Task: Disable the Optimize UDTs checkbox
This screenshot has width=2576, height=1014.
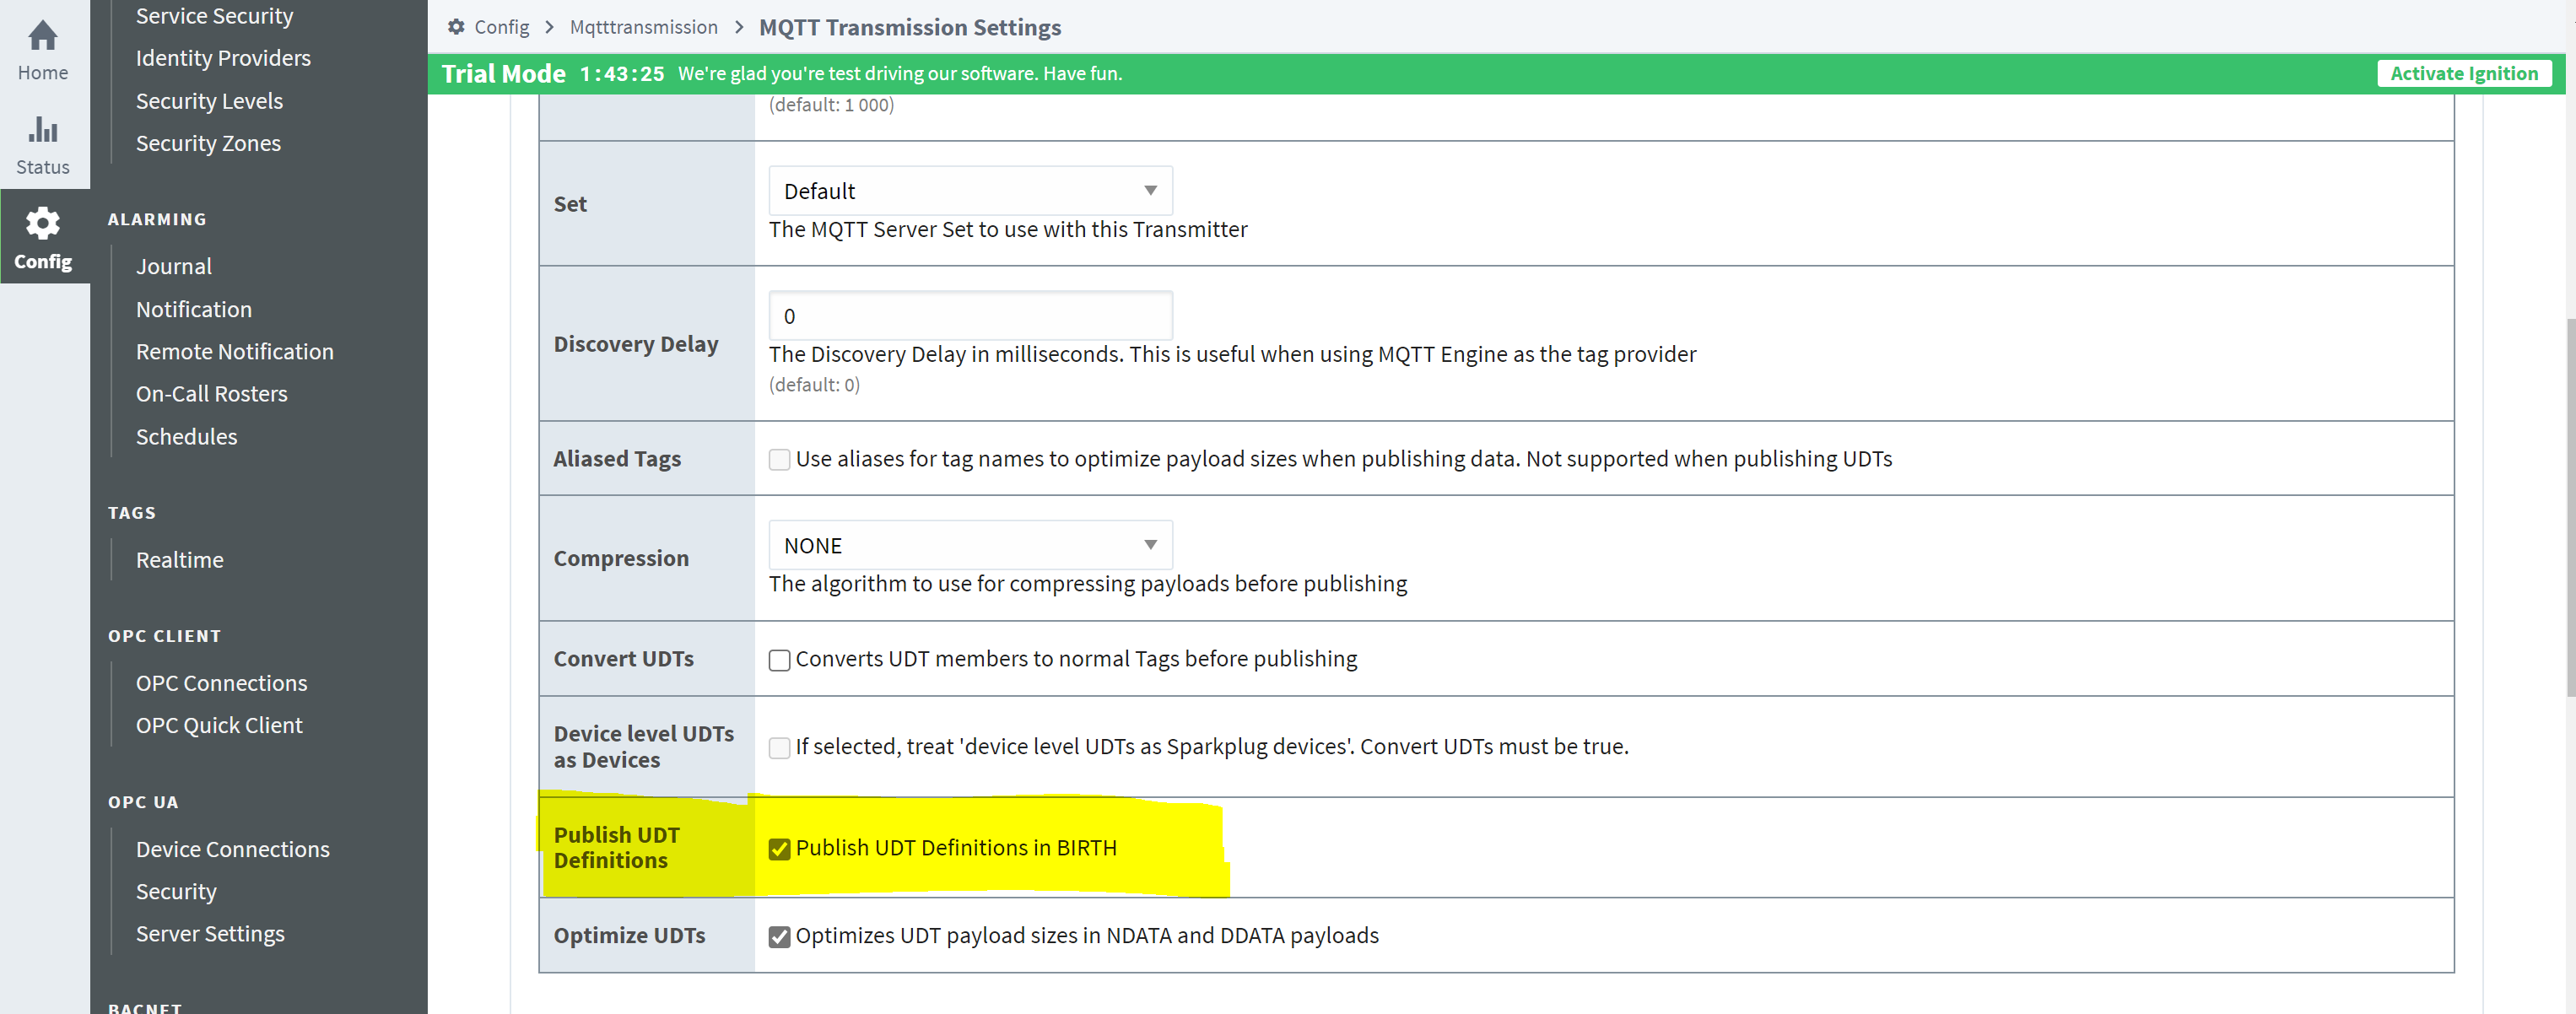Action: click(x=779, y=937)
